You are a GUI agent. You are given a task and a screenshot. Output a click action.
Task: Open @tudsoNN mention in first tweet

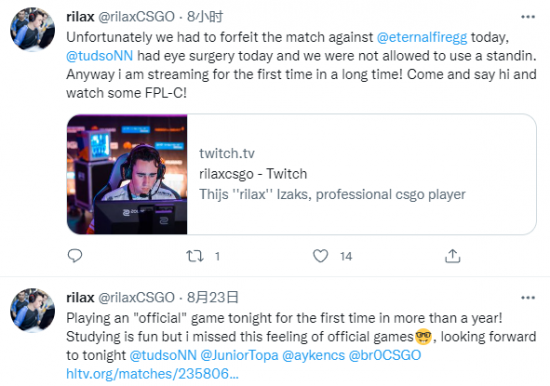pyautogui.click(x=100, y=56)
